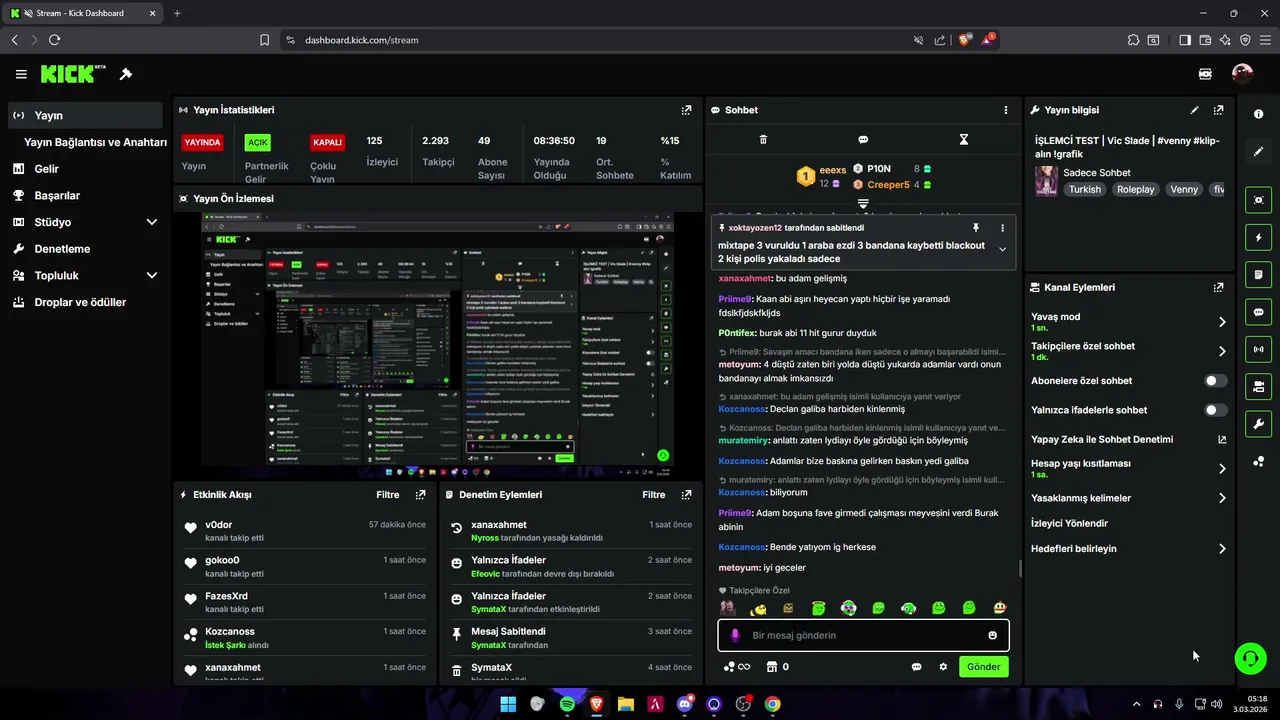This screenshot has width=1280, height=720.
Task: Click the Gönder send button
Action: tap(983, 667)
